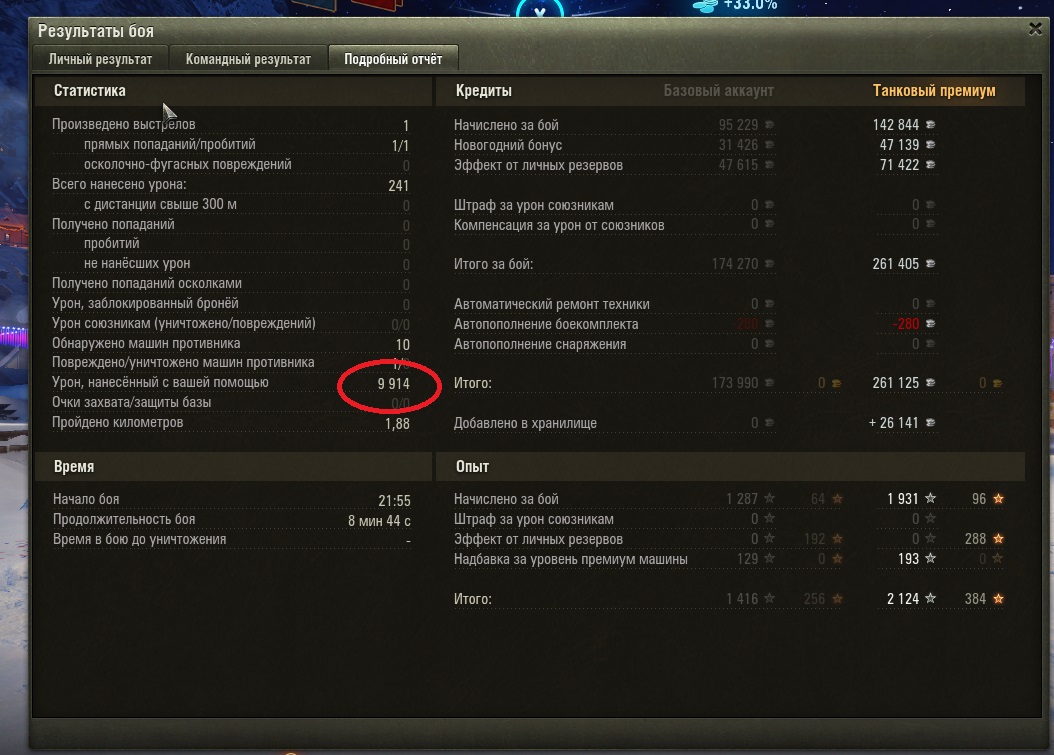The height and width of the screenshot is (755, 1054).
Task: Open the Командный результат tab
Action: click(x=248, y=59)
